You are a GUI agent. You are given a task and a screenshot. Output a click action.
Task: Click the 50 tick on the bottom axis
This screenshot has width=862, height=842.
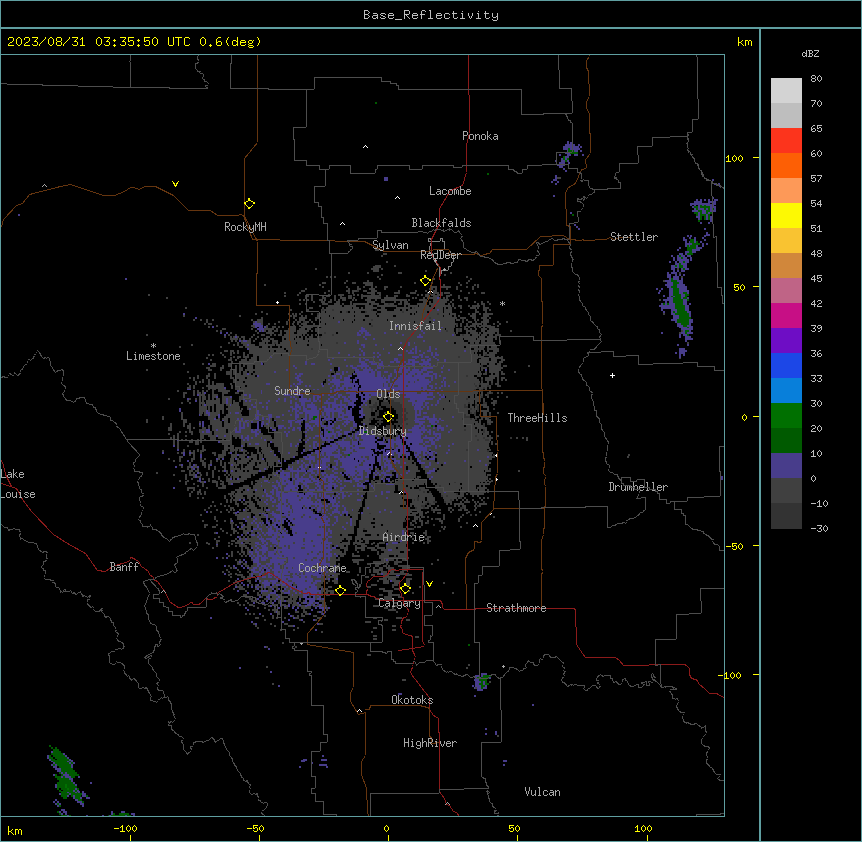click(514, 828)
